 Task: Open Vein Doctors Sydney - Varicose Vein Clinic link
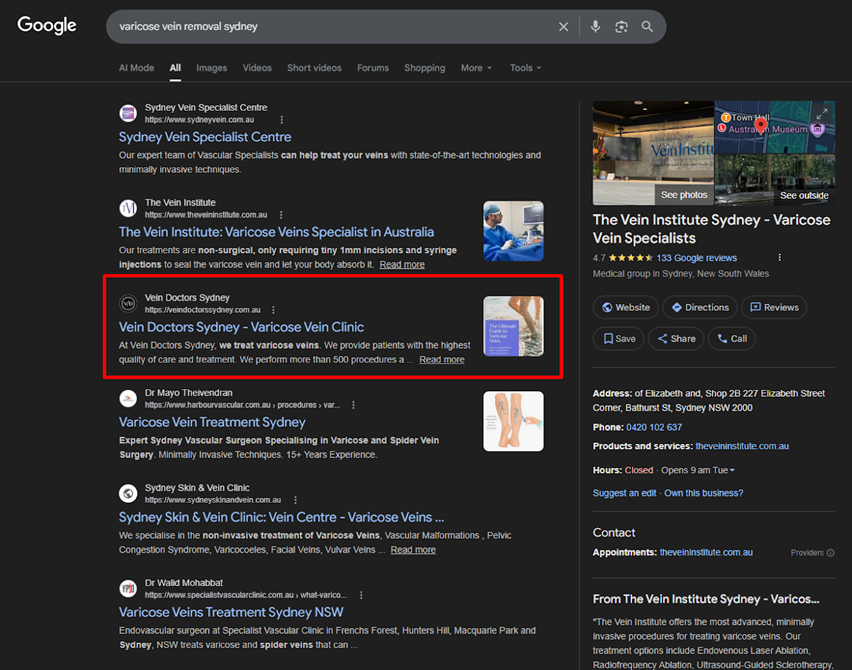tap(241, 327)
